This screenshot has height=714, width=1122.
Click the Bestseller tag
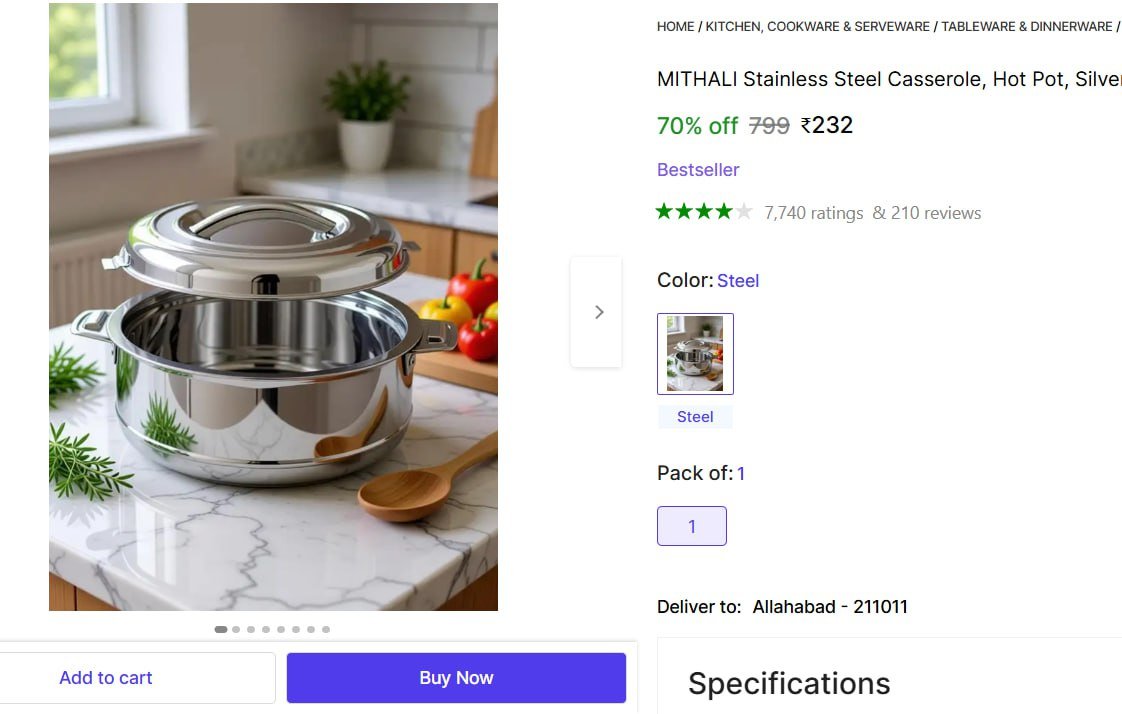click(x=698, y=170)
